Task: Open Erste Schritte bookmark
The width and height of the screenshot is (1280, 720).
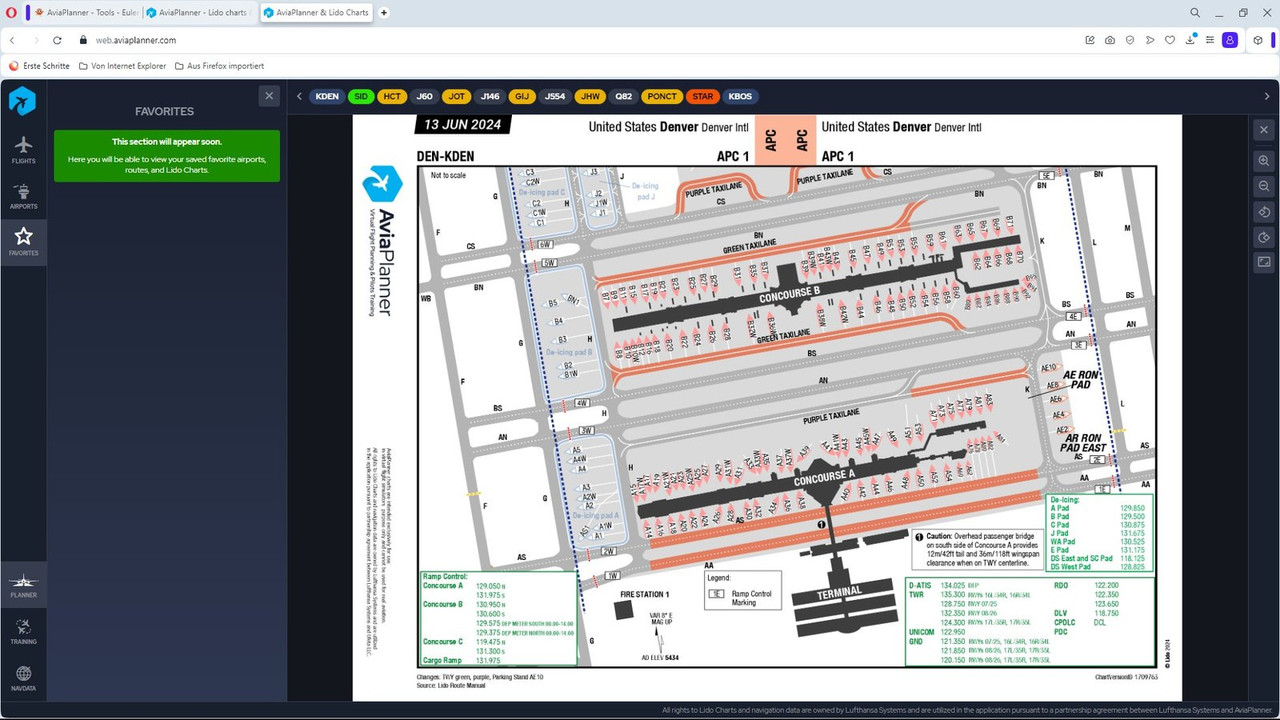Action: tap(40, 66)
